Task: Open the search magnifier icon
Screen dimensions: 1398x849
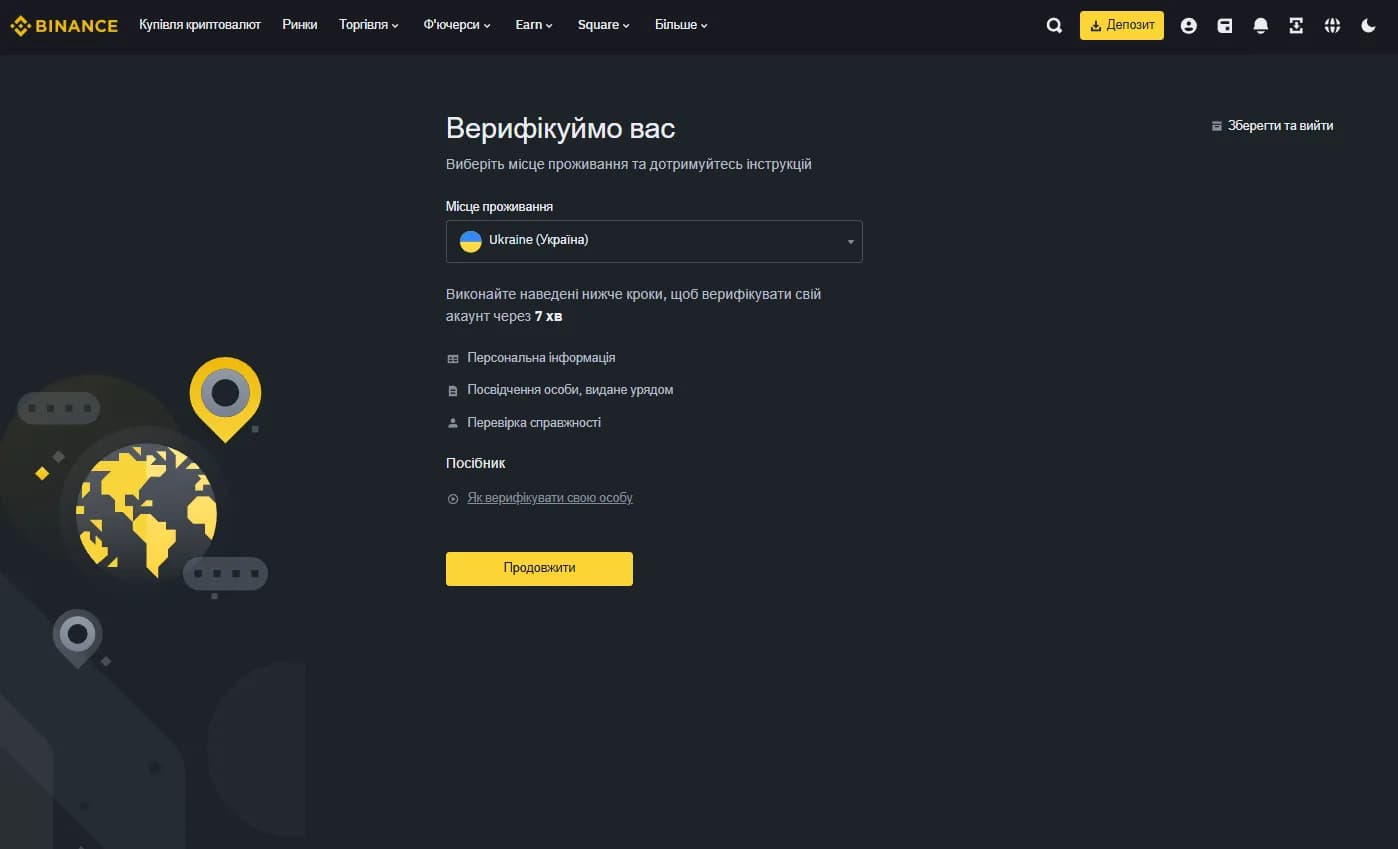Action: (x=1054, y=26)
